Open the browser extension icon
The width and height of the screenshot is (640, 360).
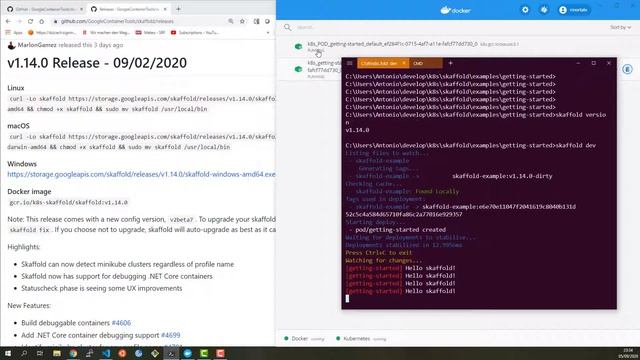(x=256, y=21)
